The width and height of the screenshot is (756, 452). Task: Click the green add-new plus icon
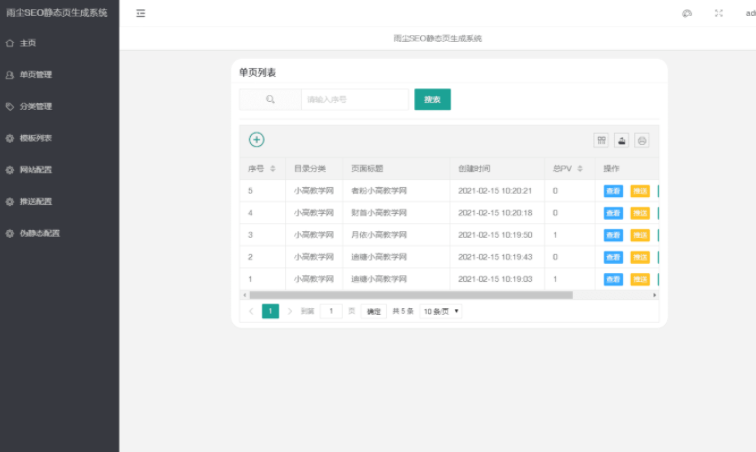[256, 140]
